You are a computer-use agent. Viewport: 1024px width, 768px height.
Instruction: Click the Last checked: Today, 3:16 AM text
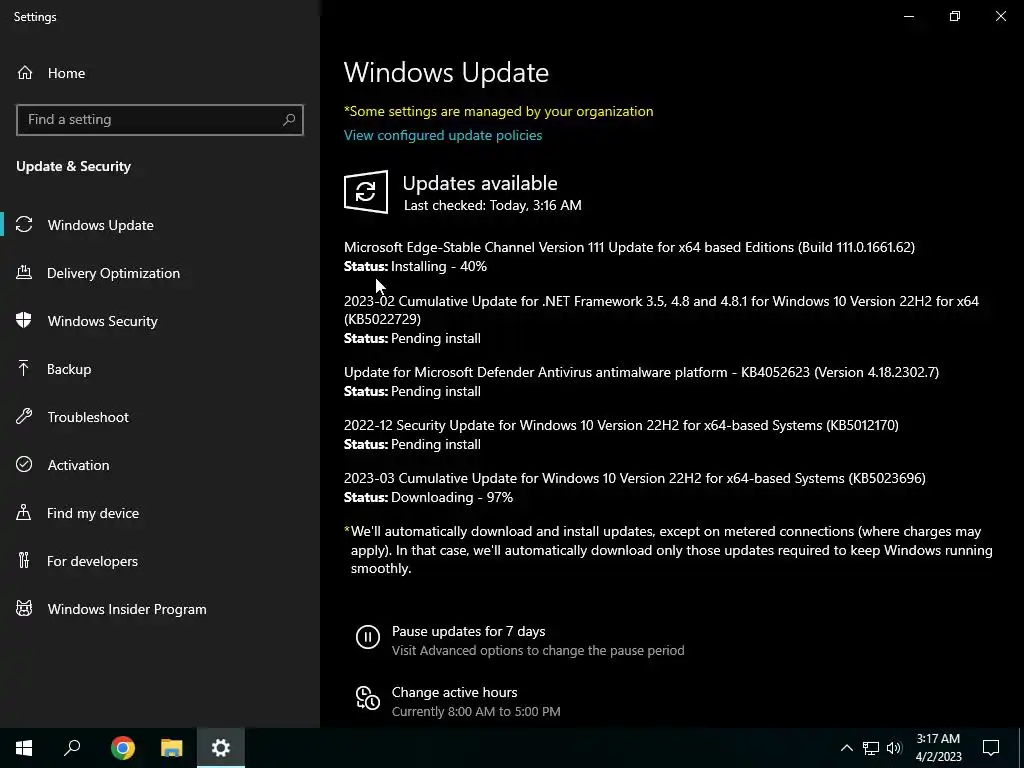point(492,205)
